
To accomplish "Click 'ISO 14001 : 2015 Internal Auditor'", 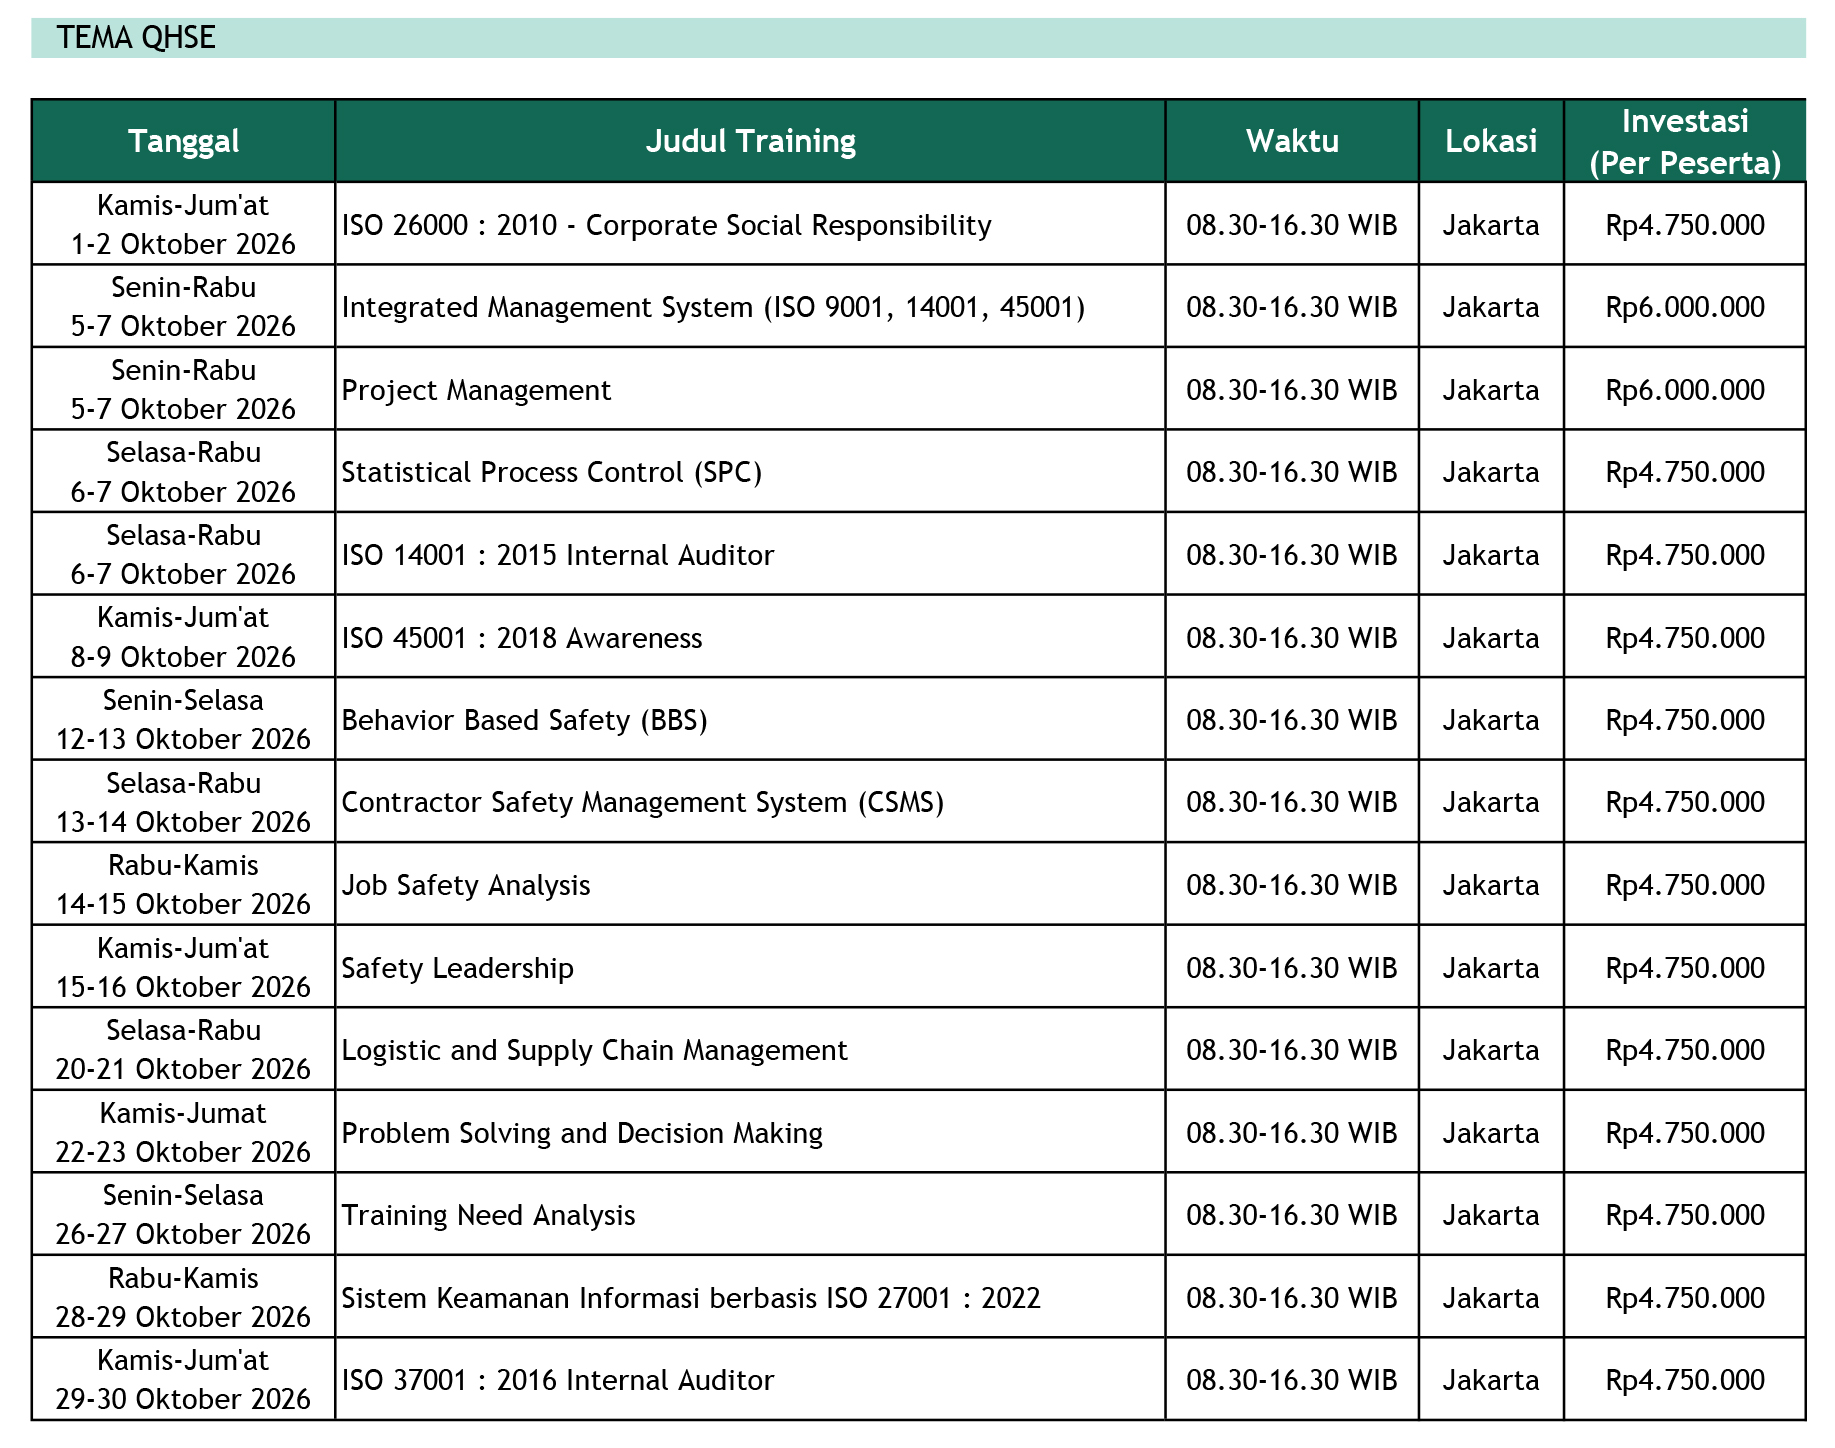I will tap(558, 555).
